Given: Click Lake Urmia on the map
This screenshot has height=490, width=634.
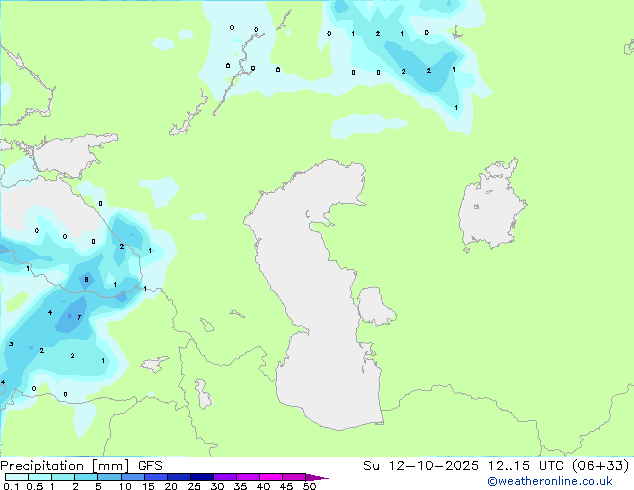Looking at the screenshot, I should 203,394.
